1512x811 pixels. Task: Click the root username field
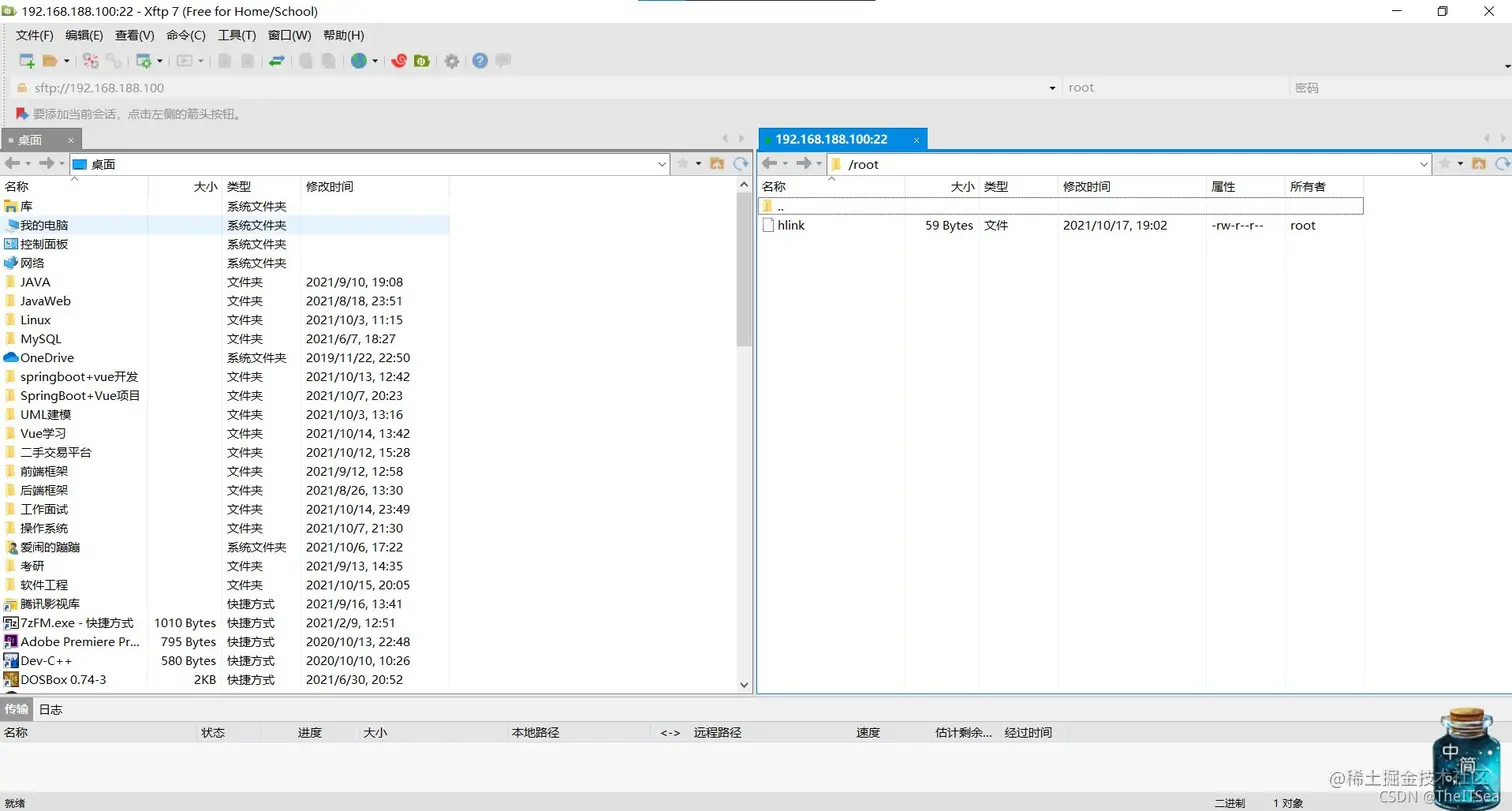pyautogui.click(x=1174, y=88)
